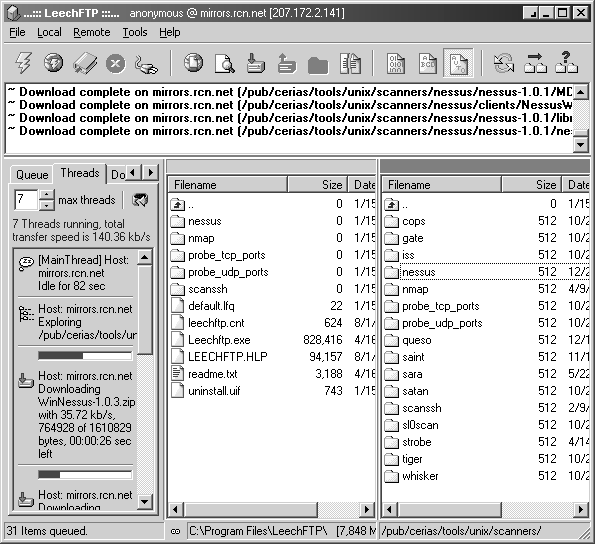The width and height of the screenshot is (597, 546).
Task: Increase max threads with up spinner
Action: click(46, 195)
